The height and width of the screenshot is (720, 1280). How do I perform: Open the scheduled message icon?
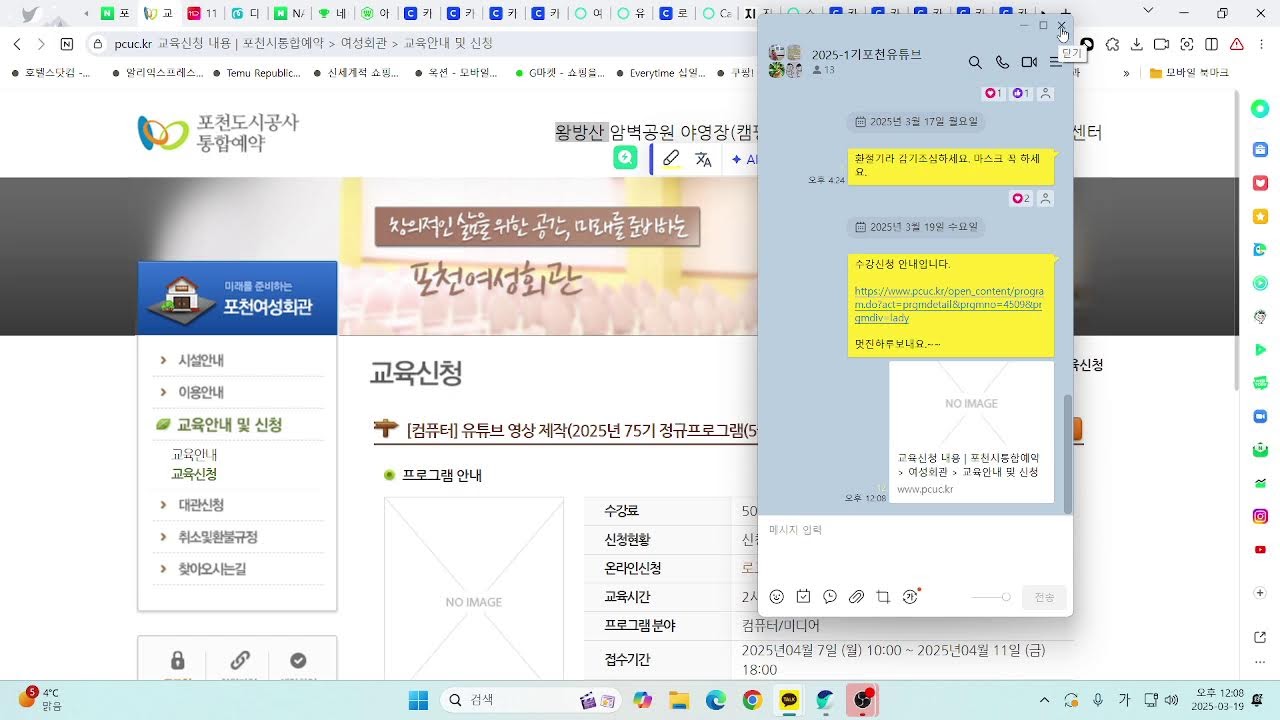click(830, 597)
